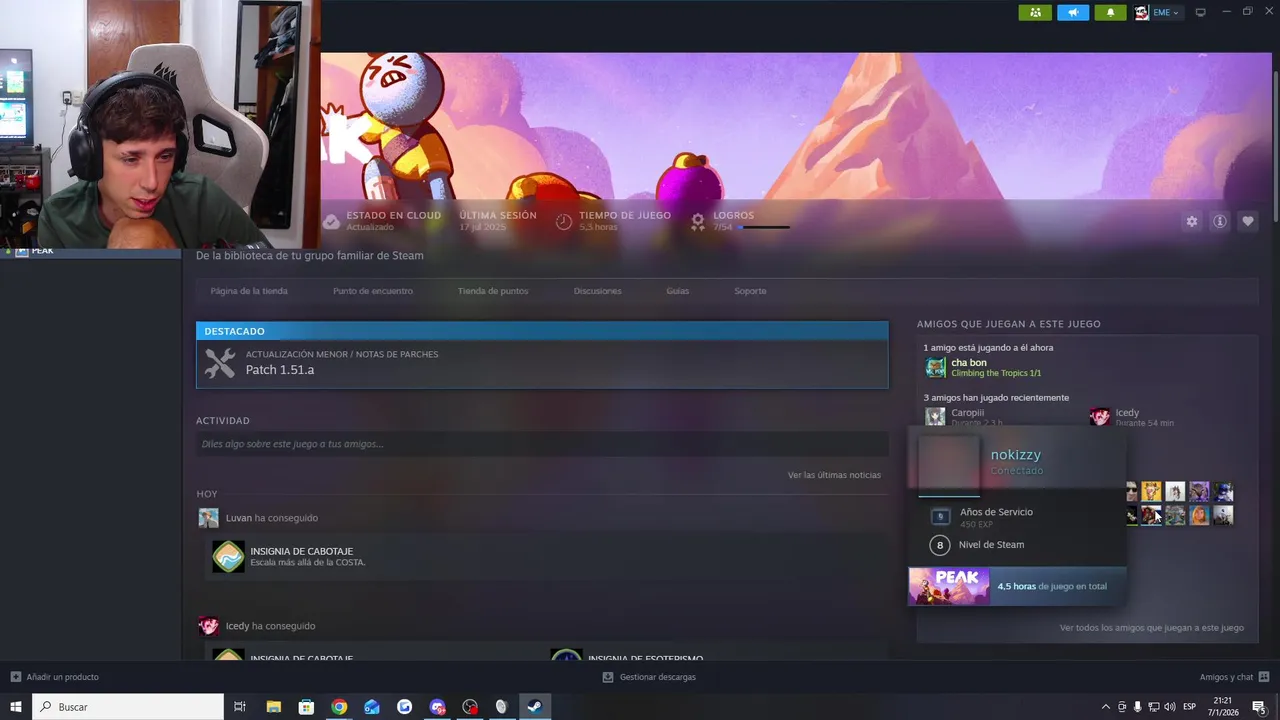Viewport: 1280px width, 720px height.
Task: Open the Windows notification center
Action: pos(1259,707)
